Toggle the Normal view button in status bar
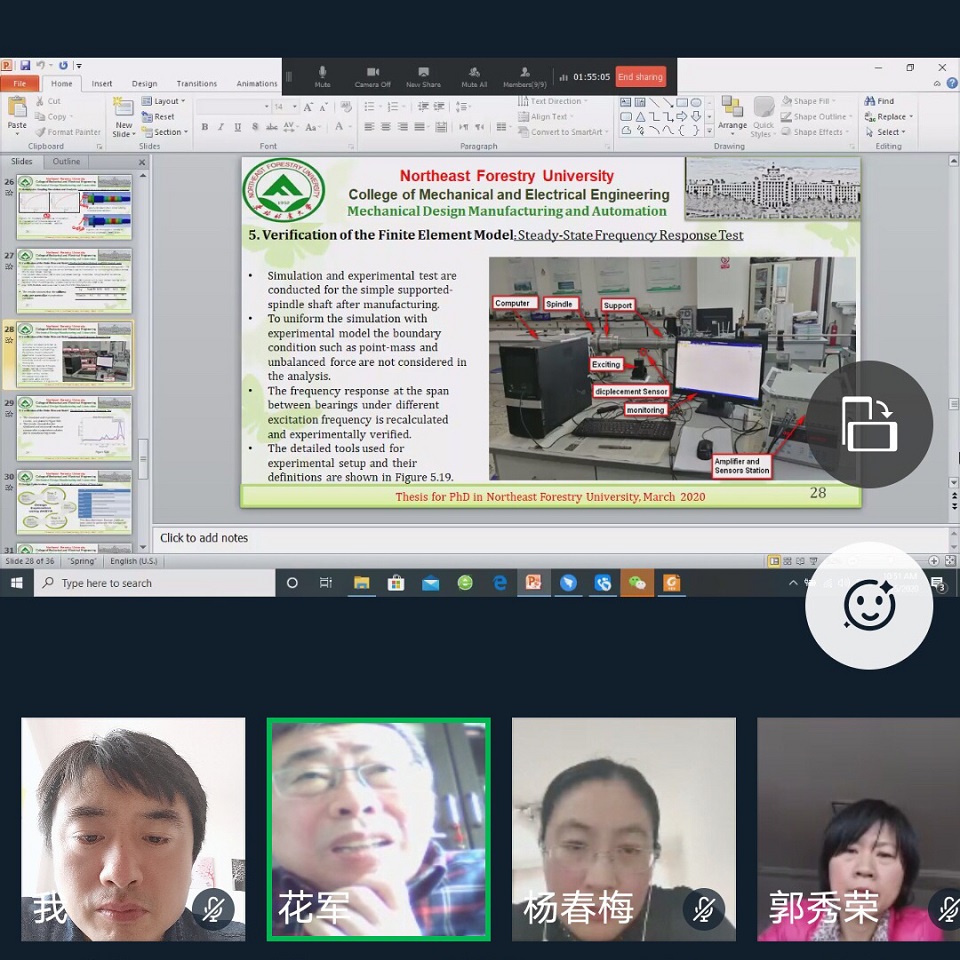The image size is (960, 960). pos(774,561)
